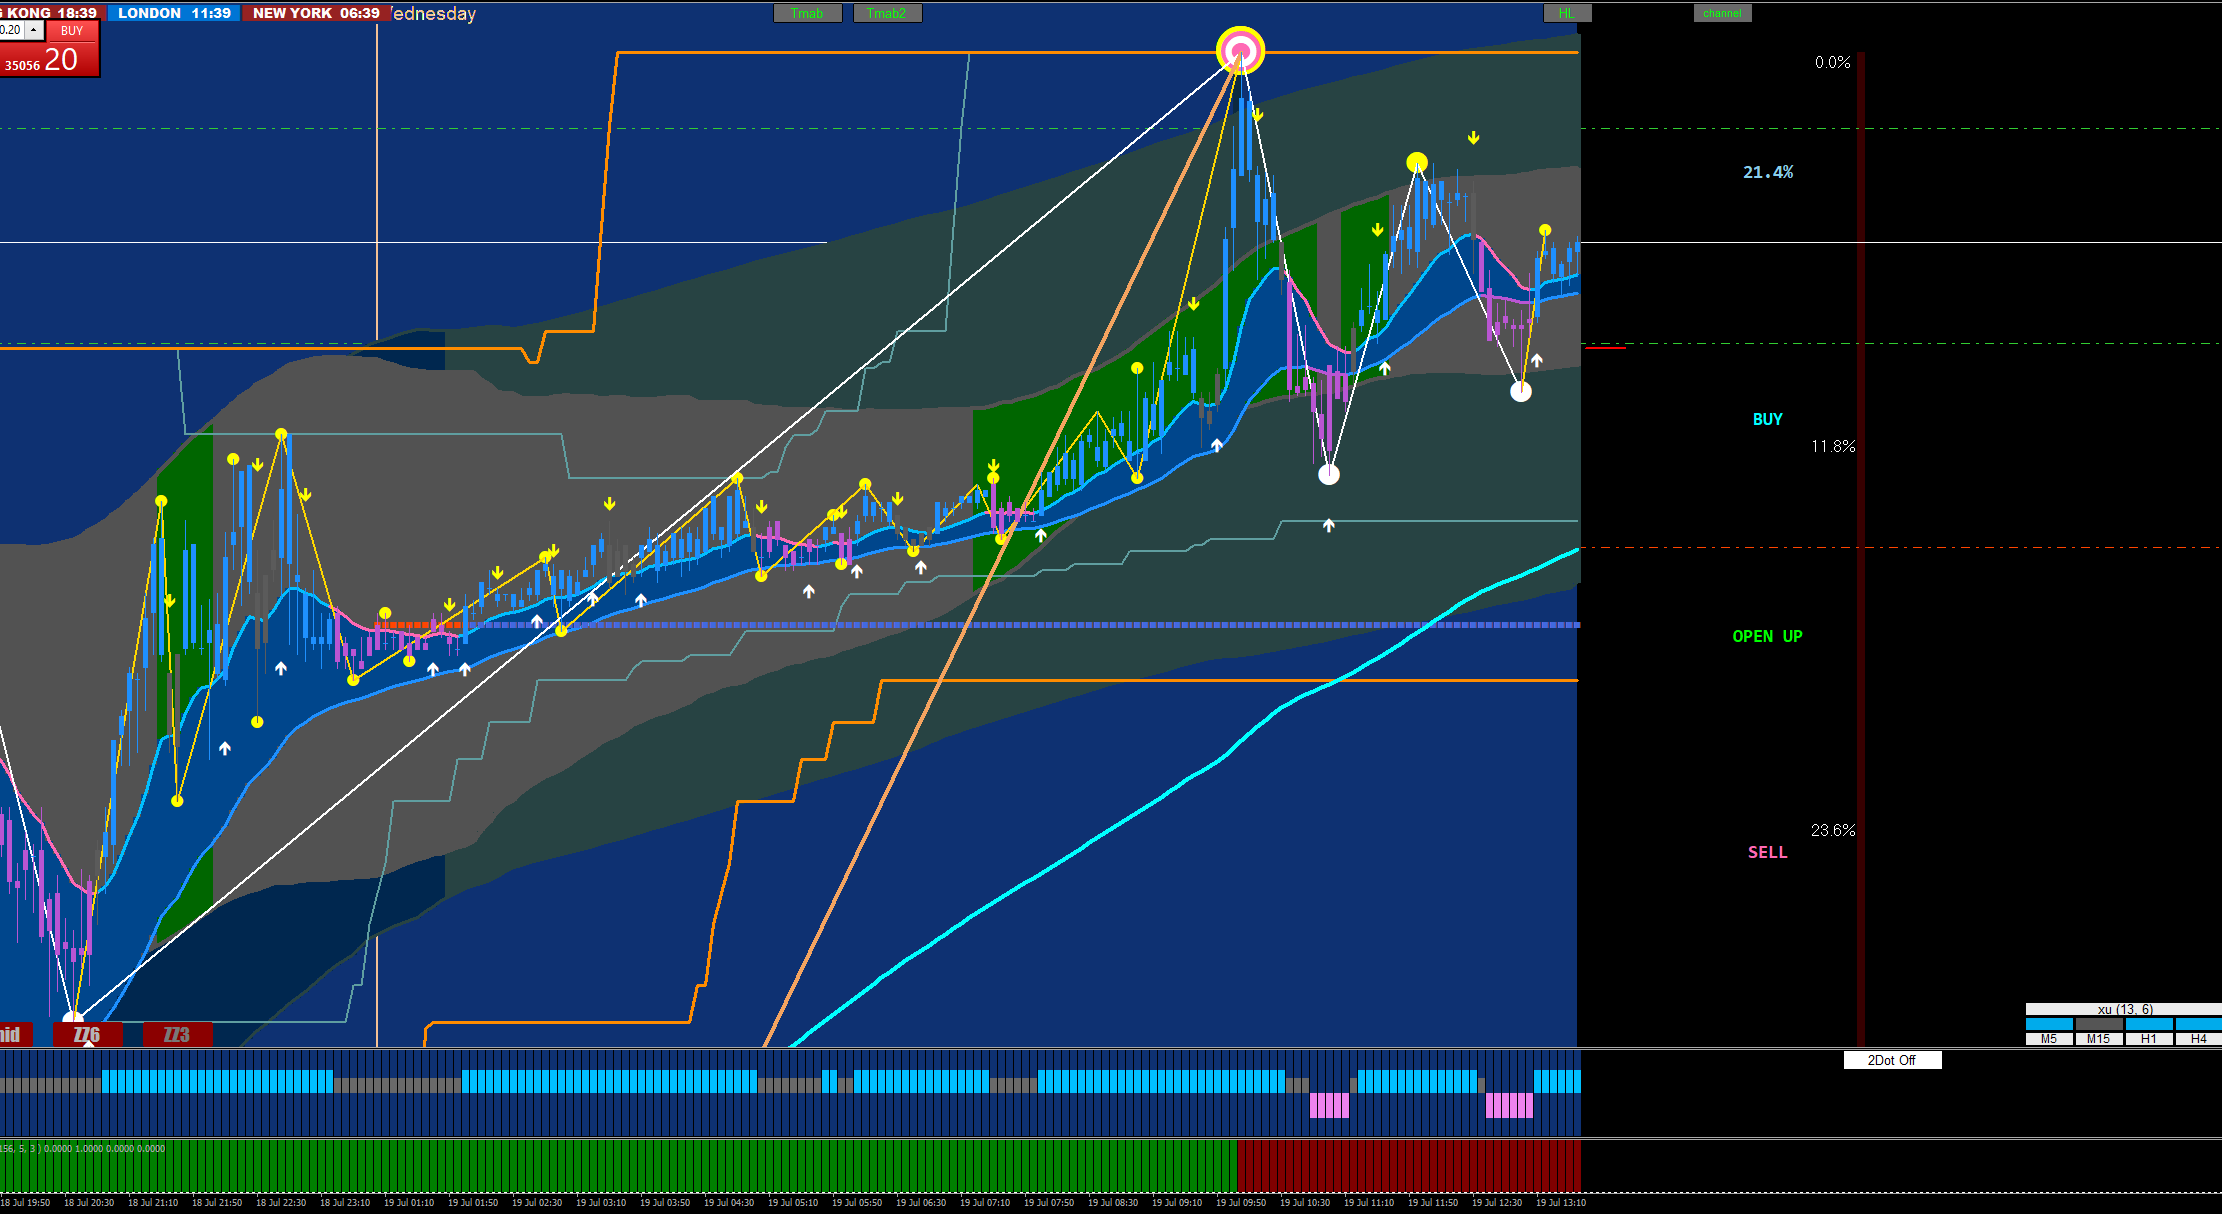
Task: Toggle the ZZ6 zigzag button
Action: tap(88, 1035)
